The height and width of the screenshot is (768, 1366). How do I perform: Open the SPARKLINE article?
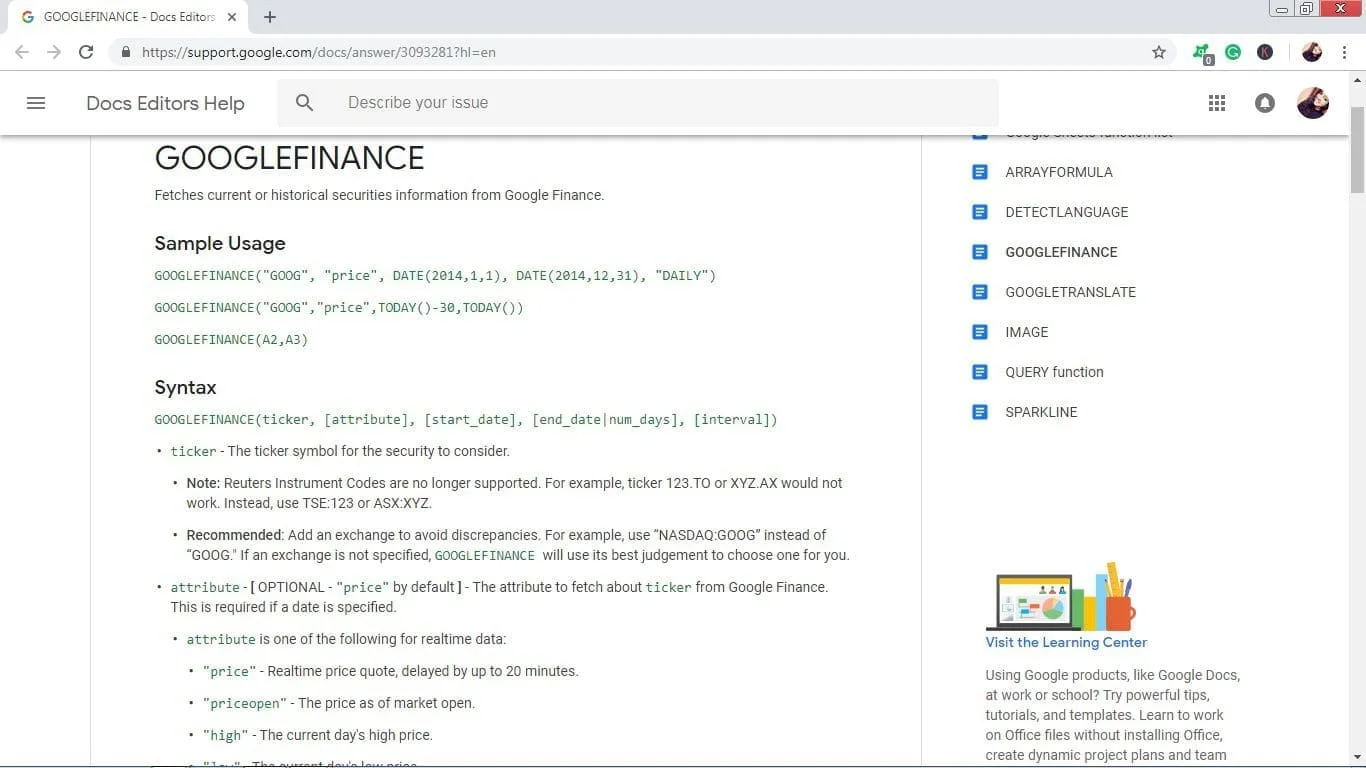click(x=1042, y=412)
